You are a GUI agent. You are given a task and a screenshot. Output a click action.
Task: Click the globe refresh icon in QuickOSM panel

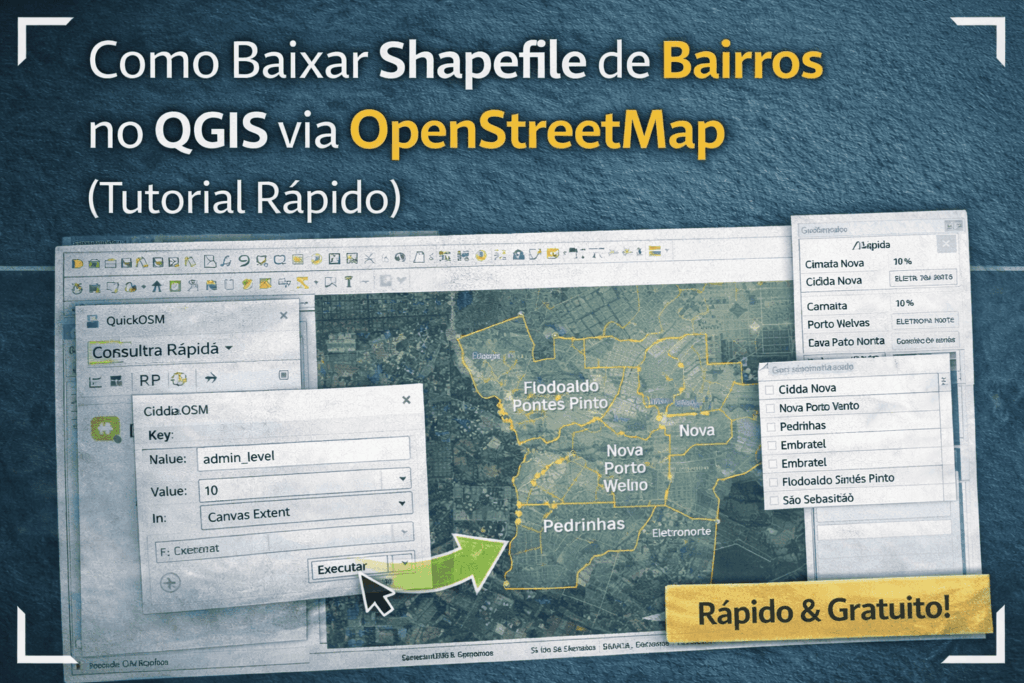pos(178,379)
